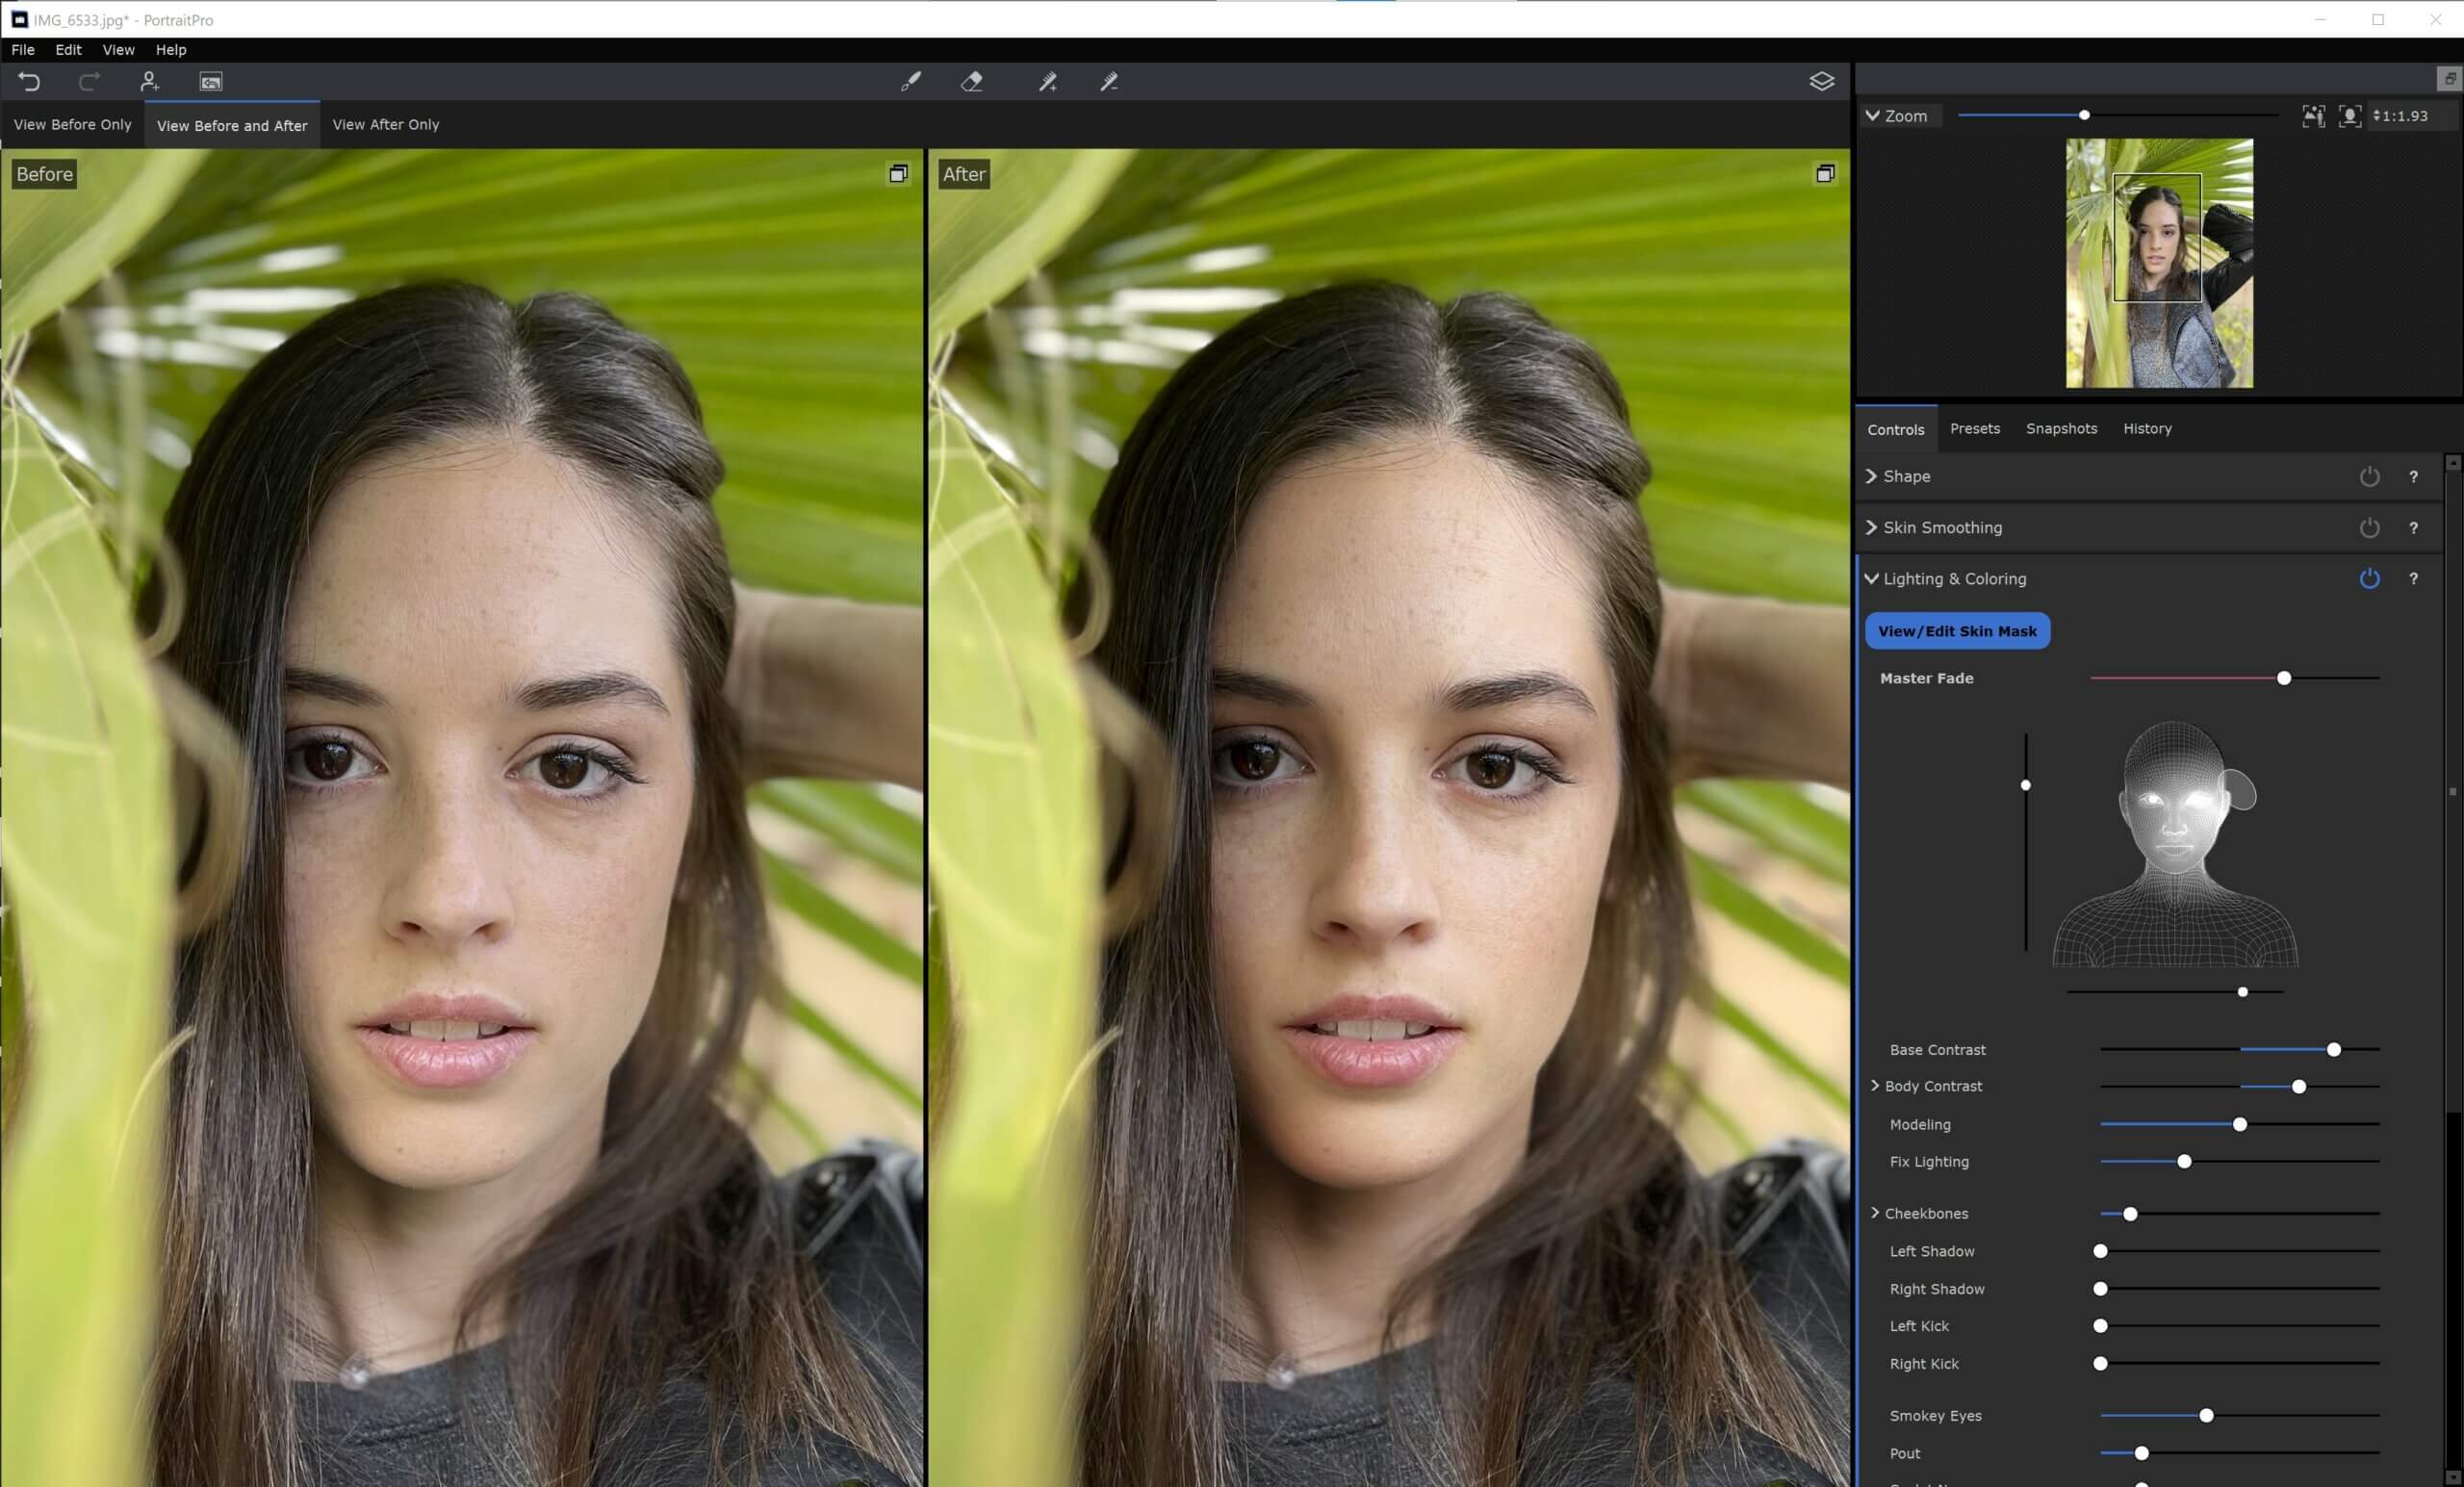
Task: Click the add person icon
Action: [149, 82]
